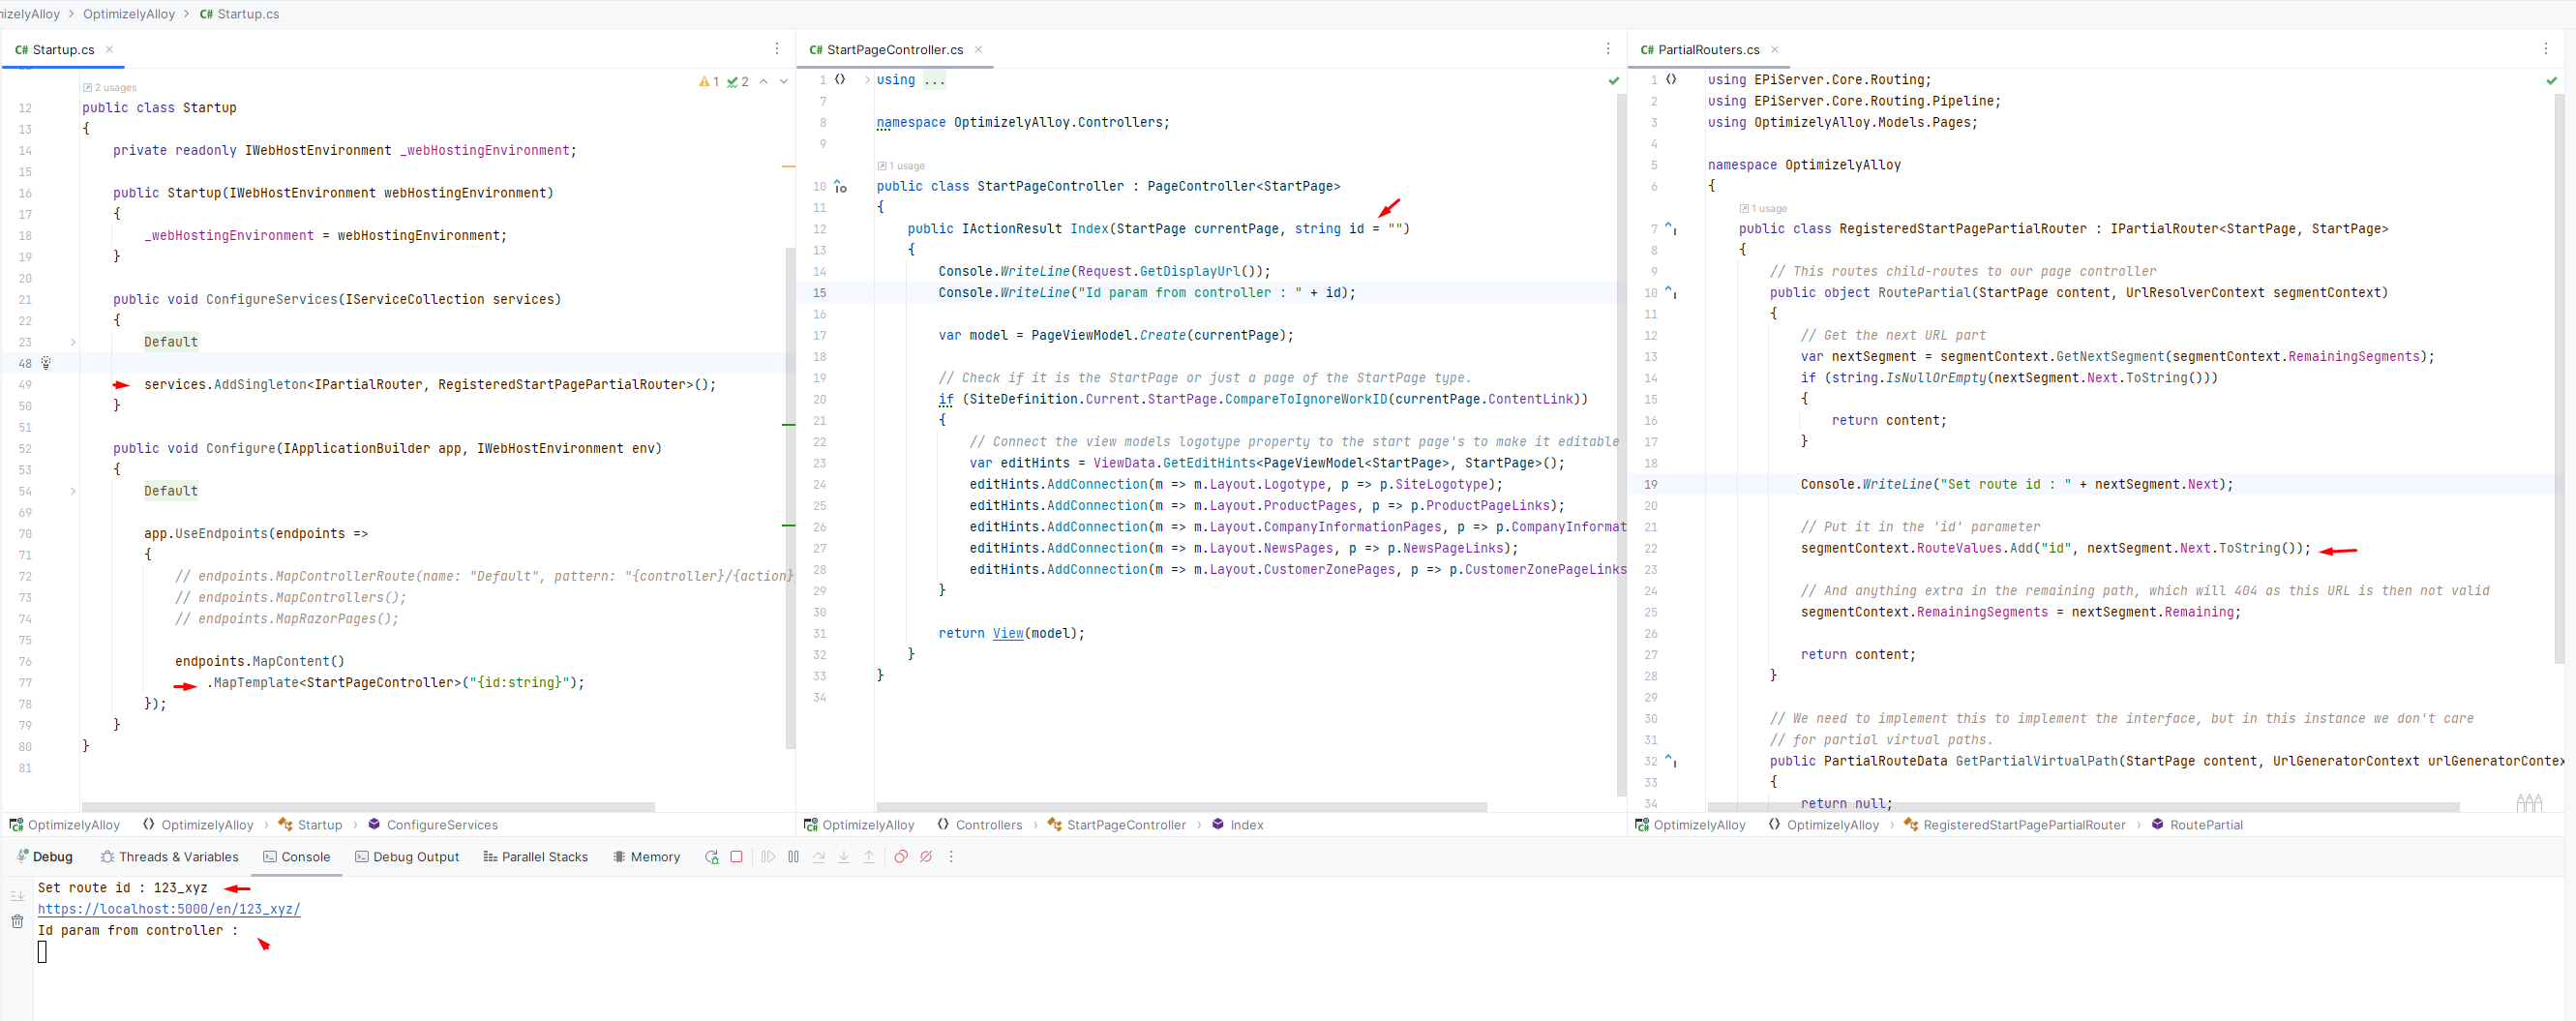The width and height of the screenshot is (2576, 1021).
Task: Select RoutePartial in PartialRouters breadcrumb
Action: (x=2205, y=825)
